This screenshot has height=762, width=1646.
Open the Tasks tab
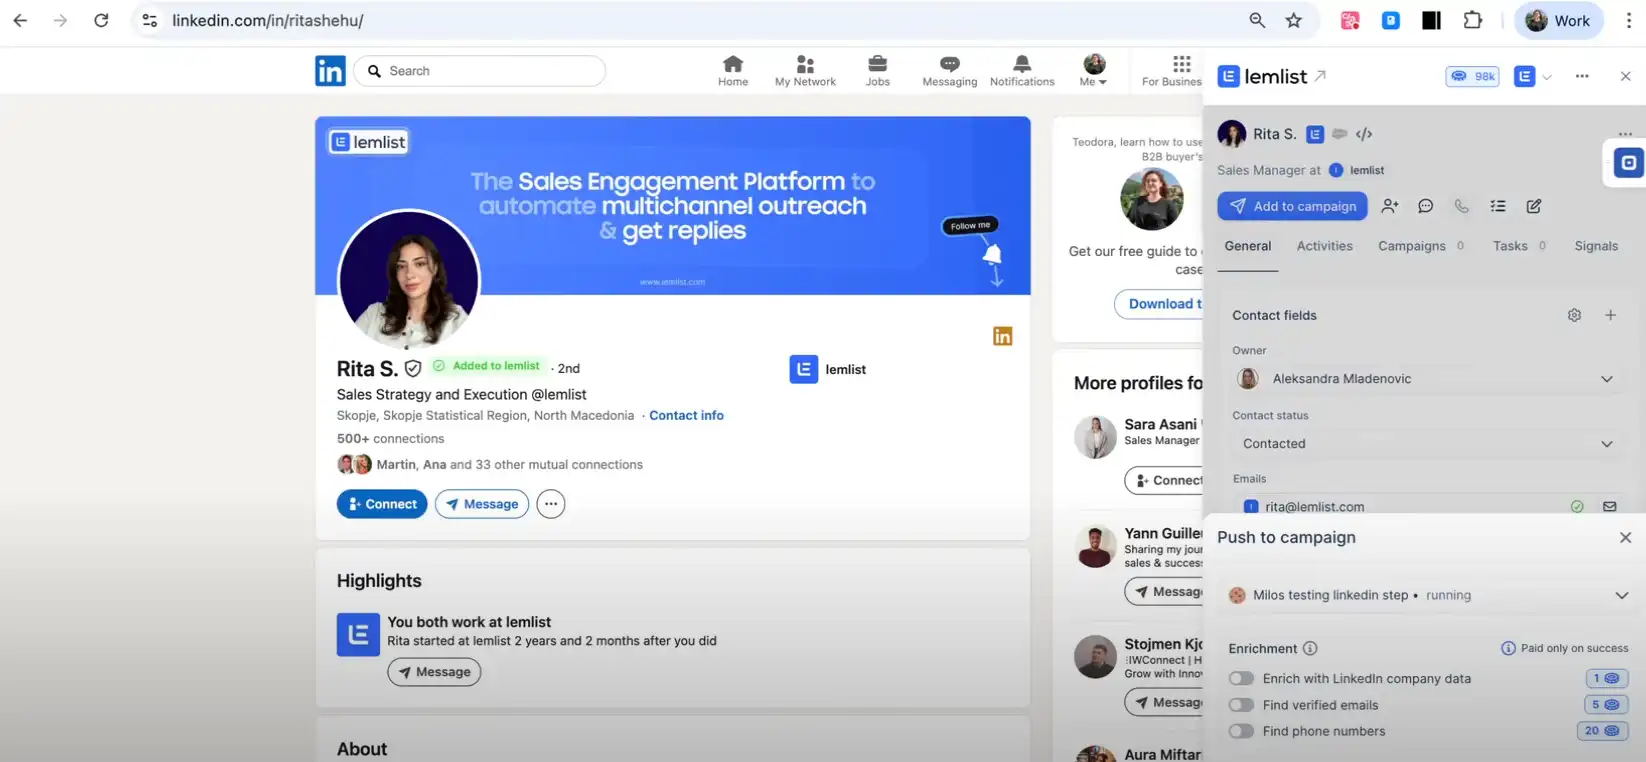click(x=1519, y=246)
